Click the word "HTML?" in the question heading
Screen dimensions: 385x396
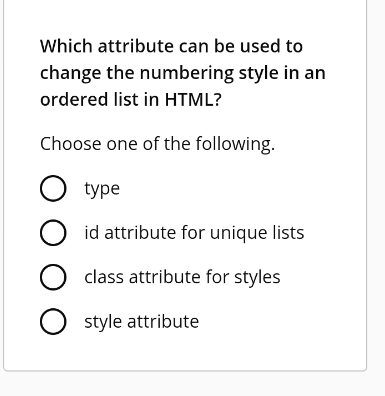click(193, 99)
